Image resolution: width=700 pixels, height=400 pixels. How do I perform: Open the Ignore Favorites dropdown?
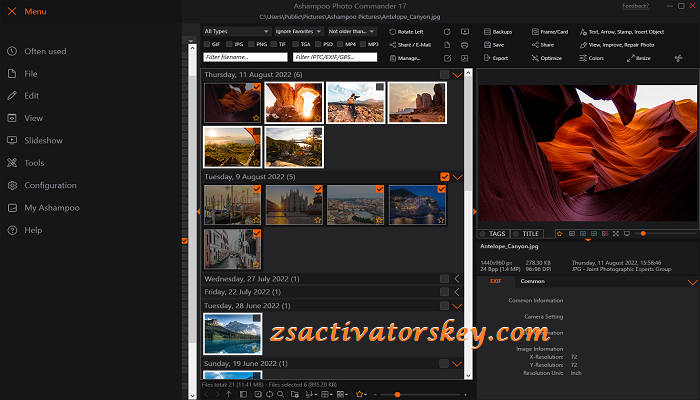(298, 31)
